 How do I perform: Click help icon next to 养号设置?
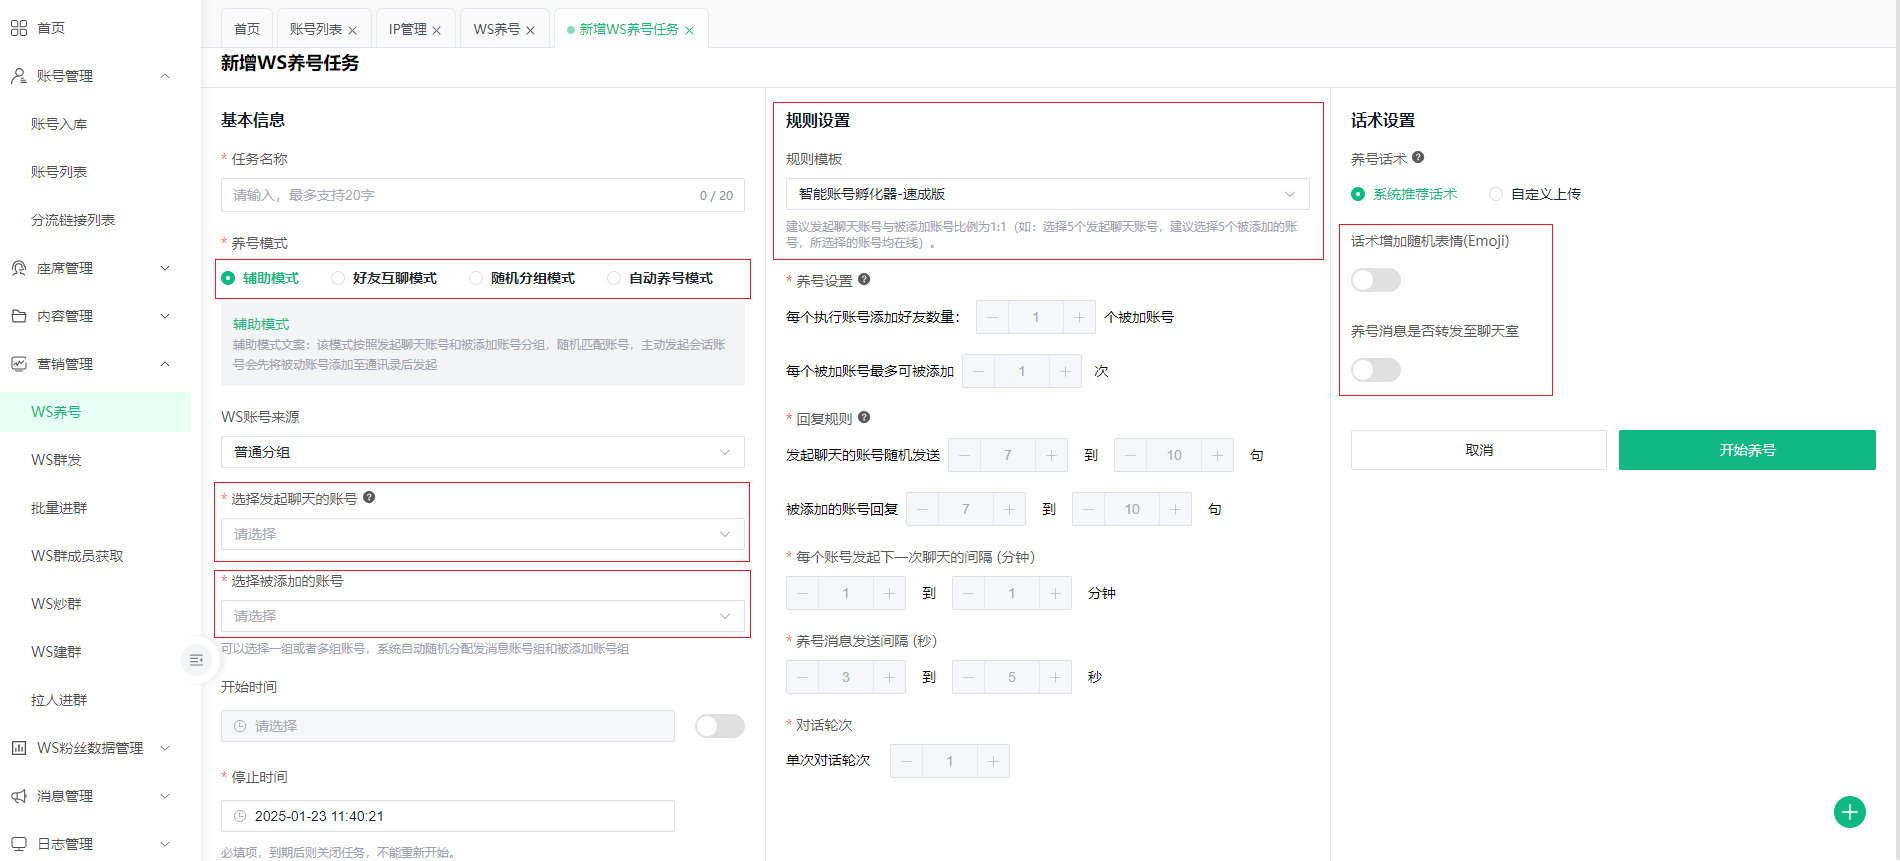[864, 280]
